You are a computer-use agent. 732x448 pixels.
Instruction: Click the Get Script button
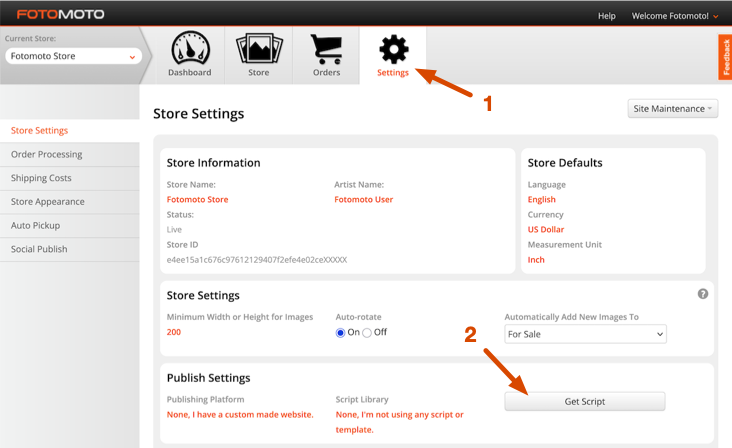point(585,401)
